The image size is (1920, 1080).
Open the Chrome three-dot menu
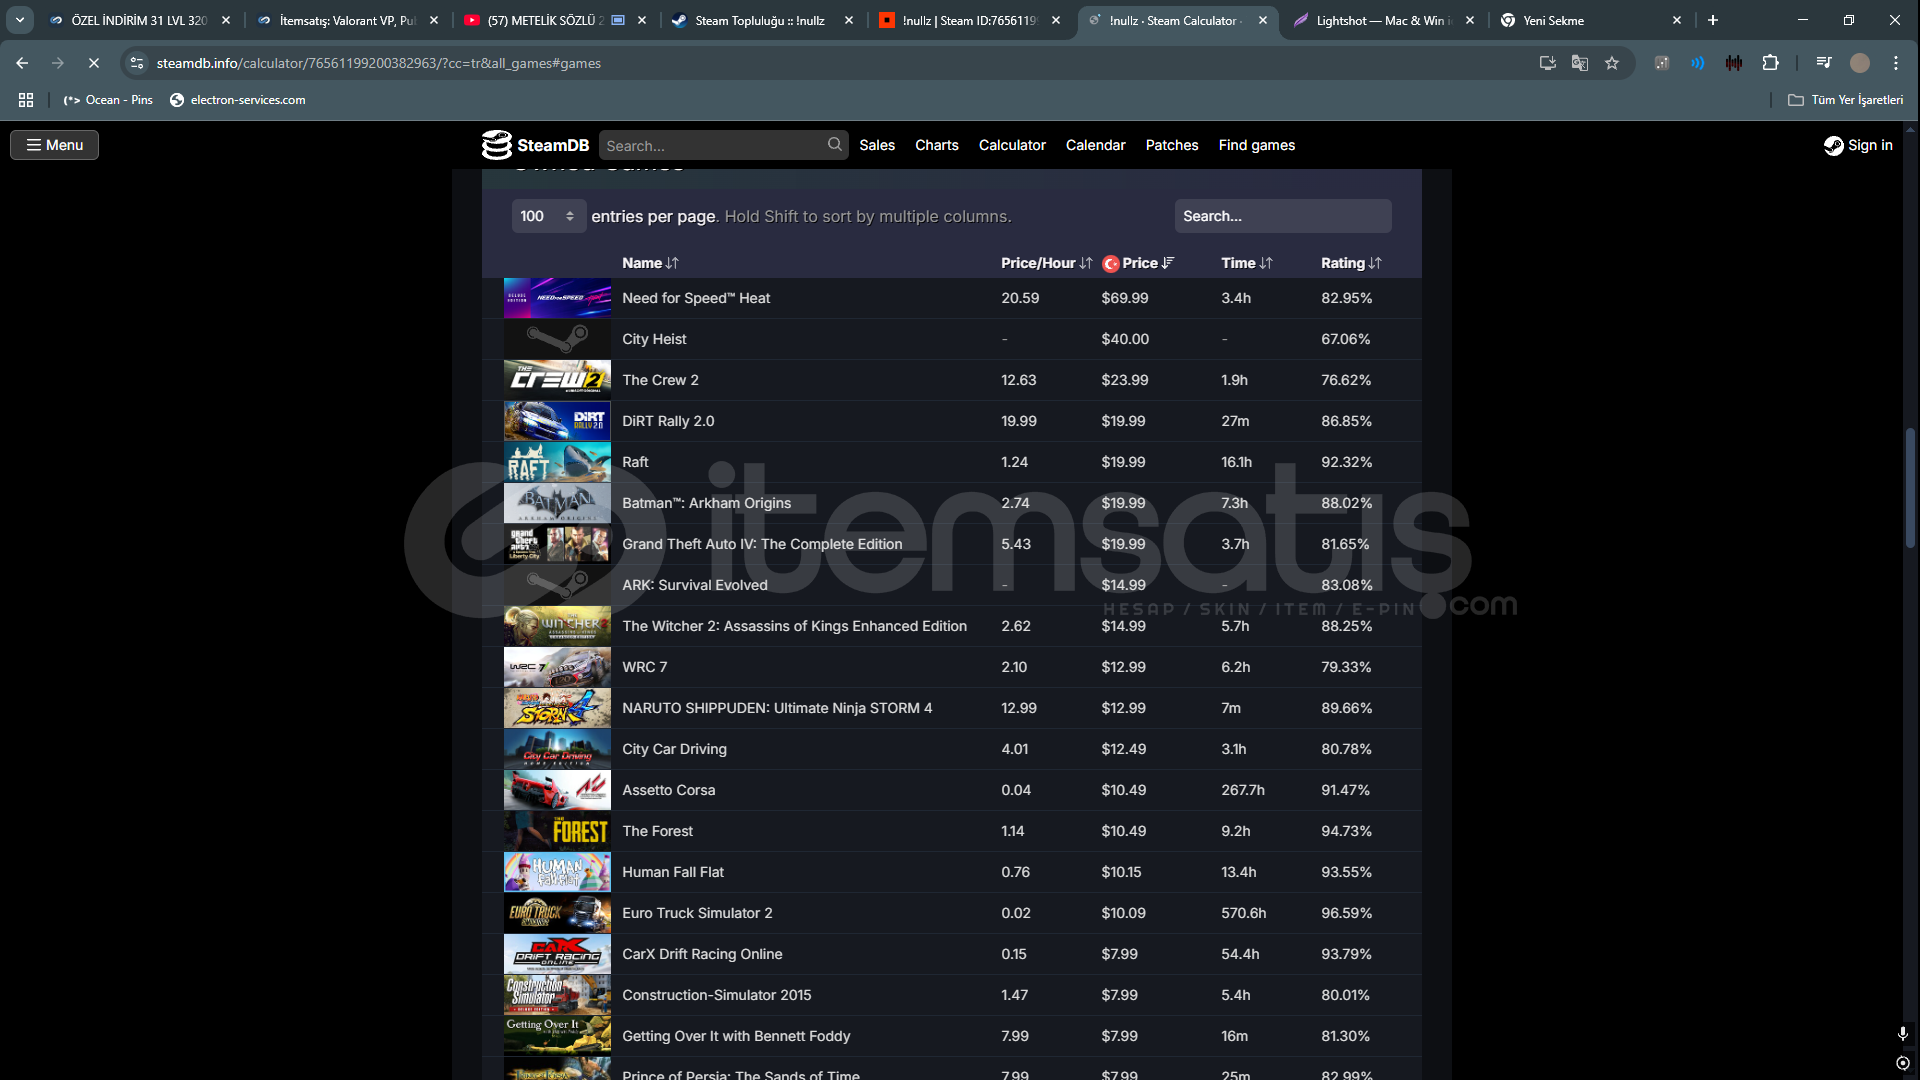1896,63
